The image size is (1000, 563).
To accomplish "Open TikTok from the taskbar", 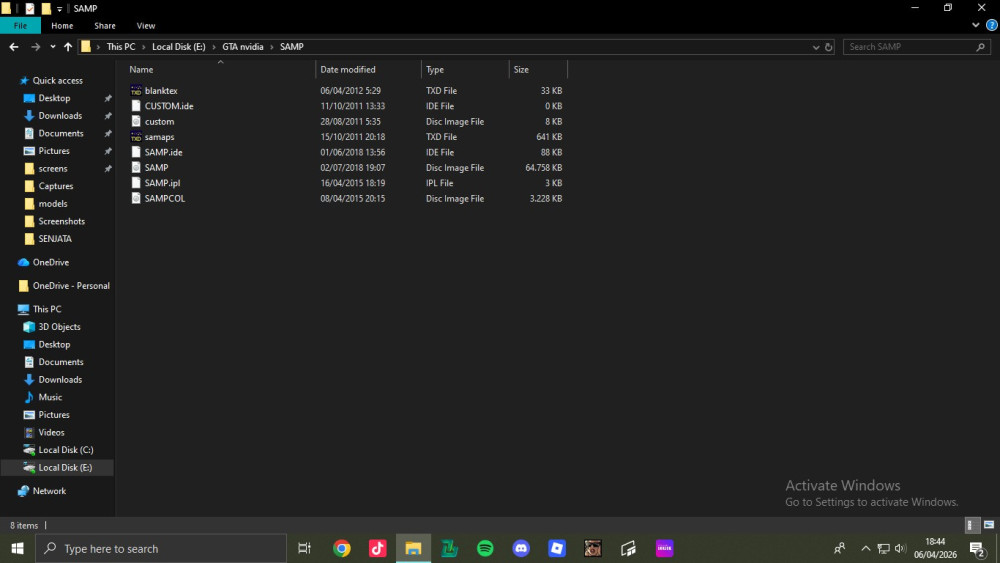I will [x=378, y=548].
